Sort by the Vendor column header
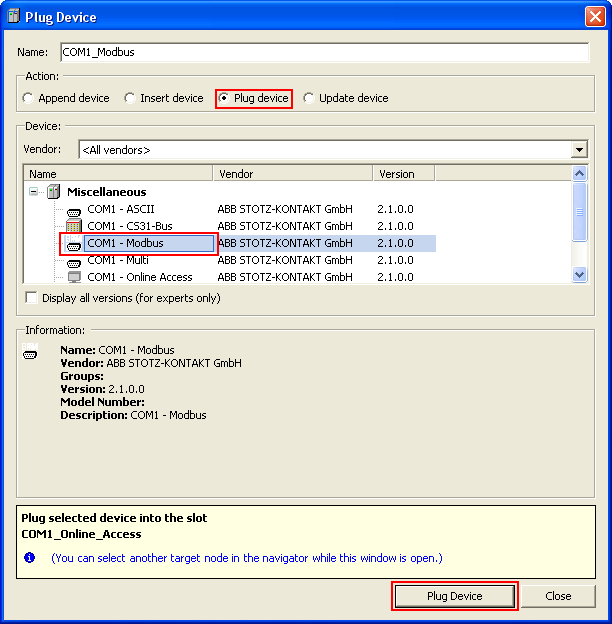The width and height of the screenshot is (612, 624). (293, 174)
